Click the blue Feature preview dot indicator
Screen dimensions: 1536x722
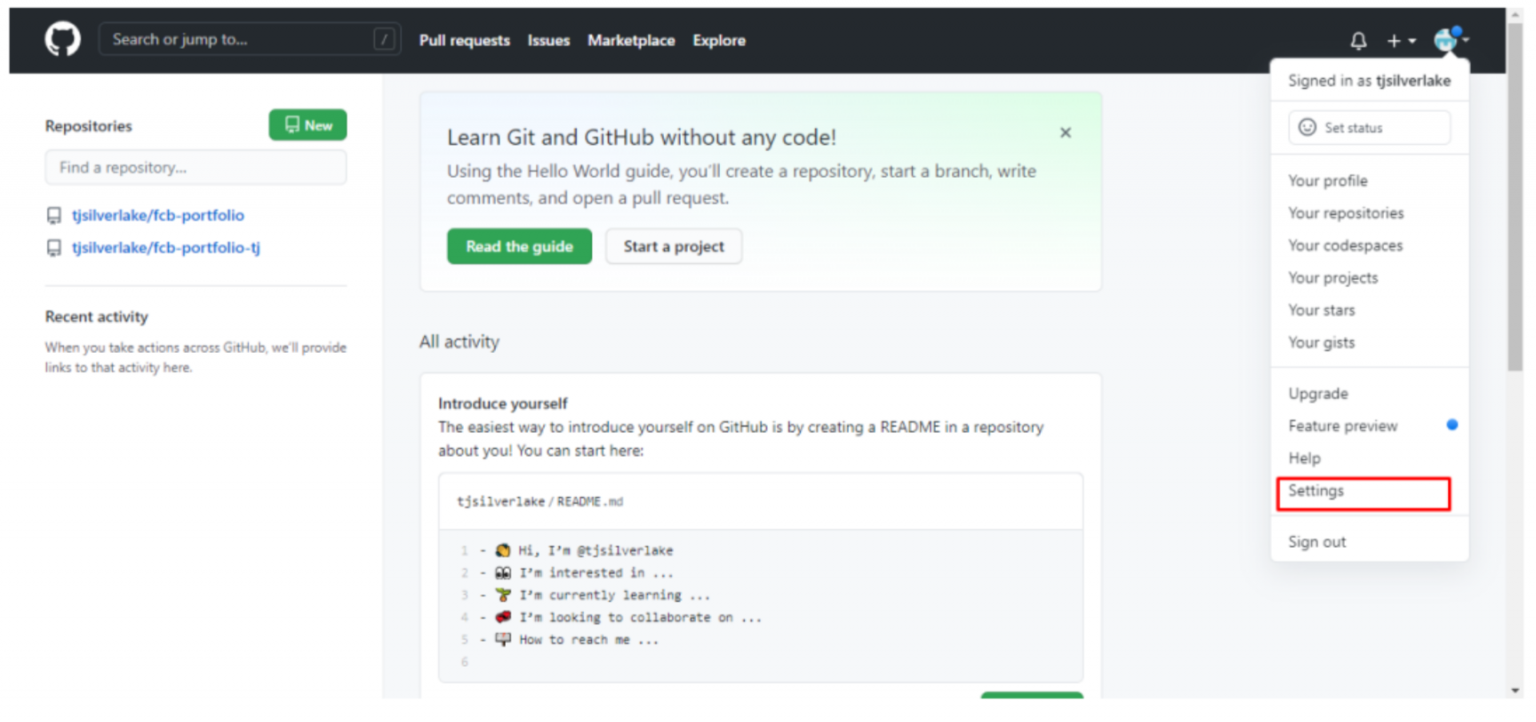tap(1451, 424)
